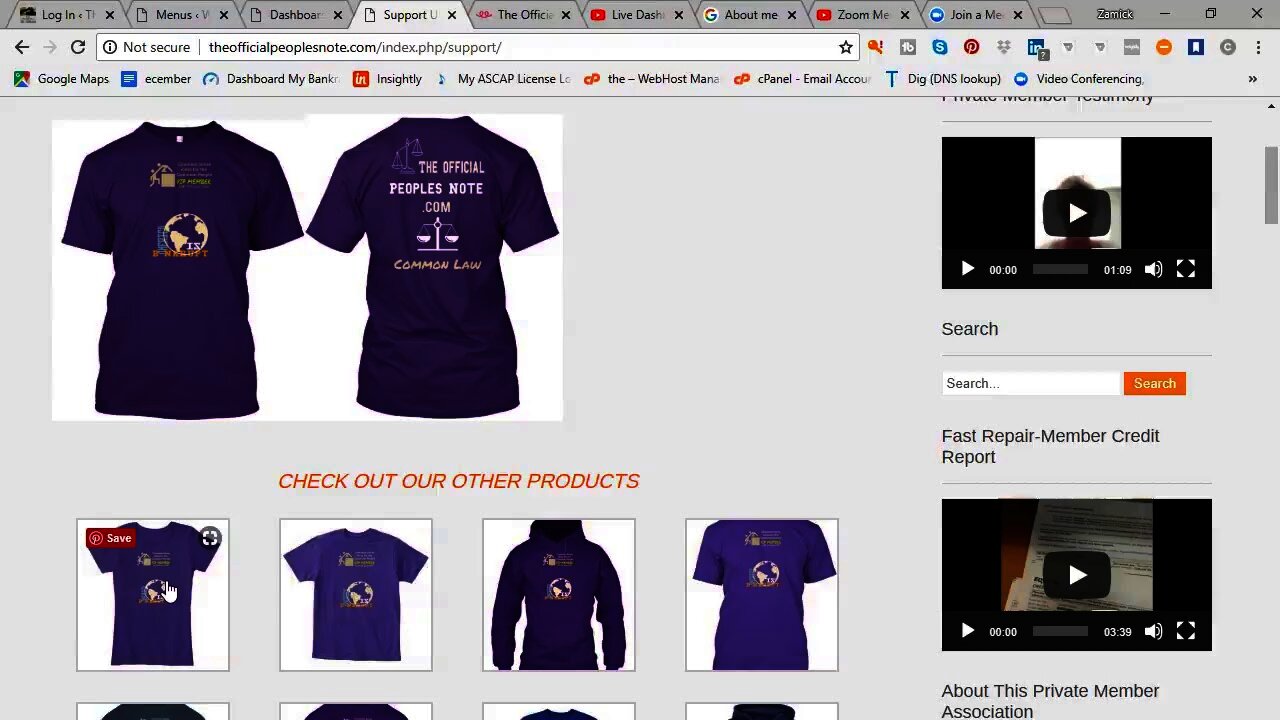Image resolution: width=1280 pixels, height=720 pixels.
Task: Open the hoodie product thumbnail
Action: click(559, 594)
